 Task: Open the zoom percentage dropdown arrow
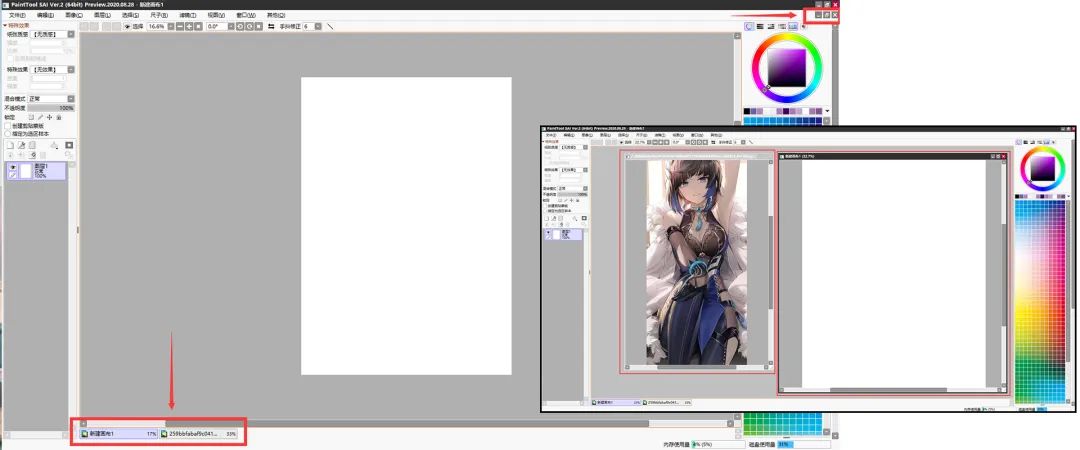pos(171,26)
